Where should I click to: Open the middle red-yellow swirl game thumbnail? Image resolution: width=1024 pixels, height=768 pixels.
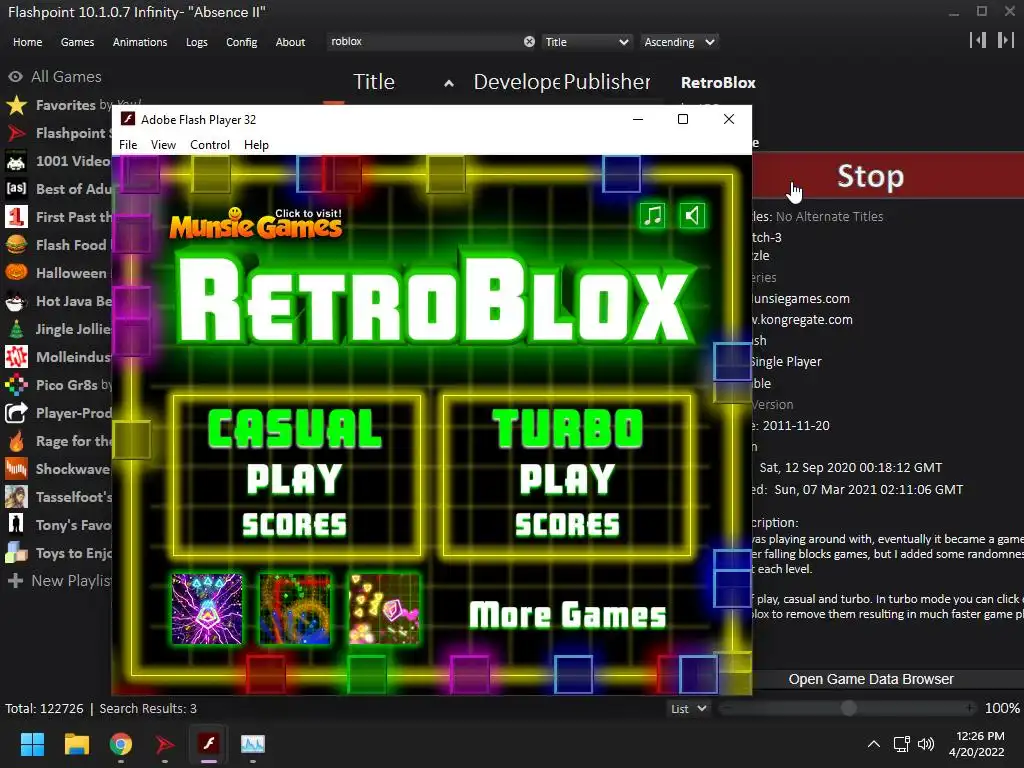click(295, 609)
